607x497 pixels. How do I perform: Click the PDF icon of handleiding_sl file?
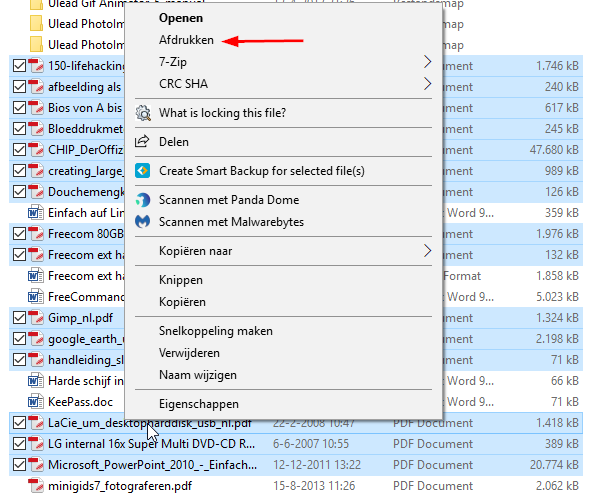tap(36, 360)
